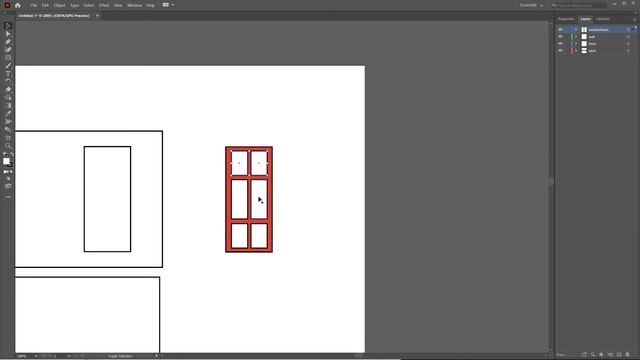Open the Edit menu
The width and height of the screenshot is (640, 360).
pos(45,5)
